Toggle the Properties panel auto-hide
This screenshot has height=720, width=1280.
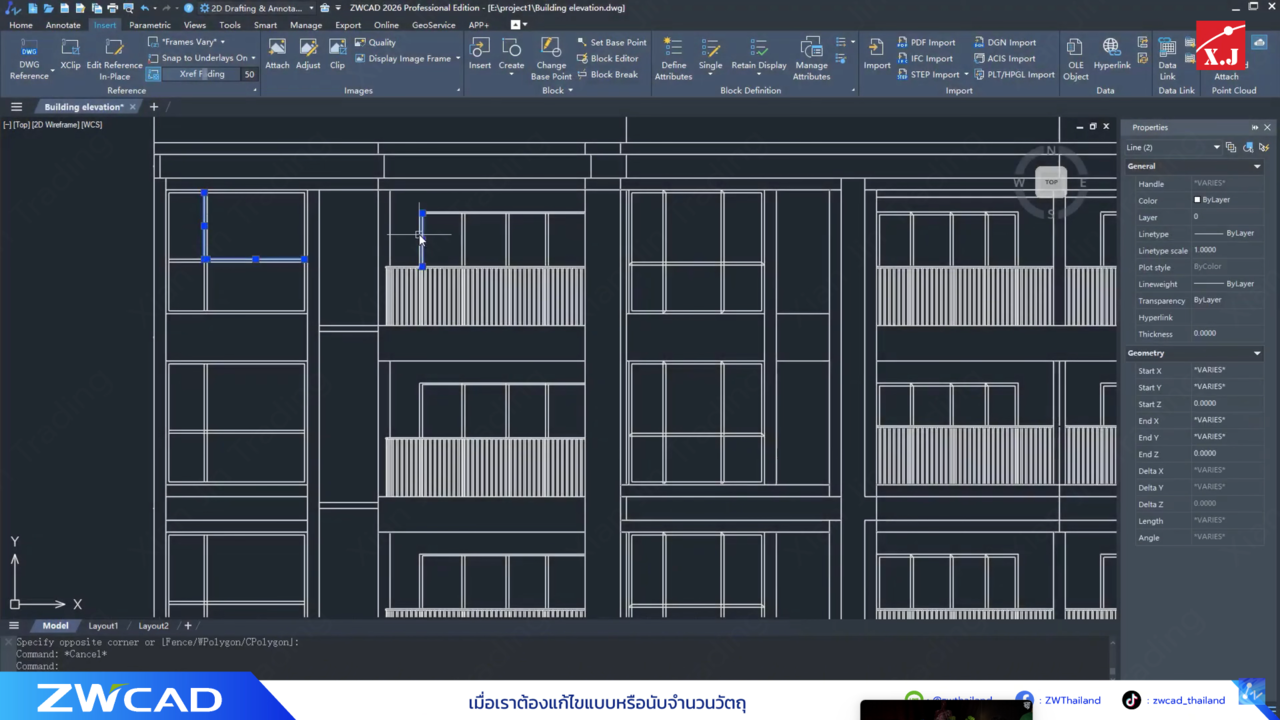click(1254, 127)
